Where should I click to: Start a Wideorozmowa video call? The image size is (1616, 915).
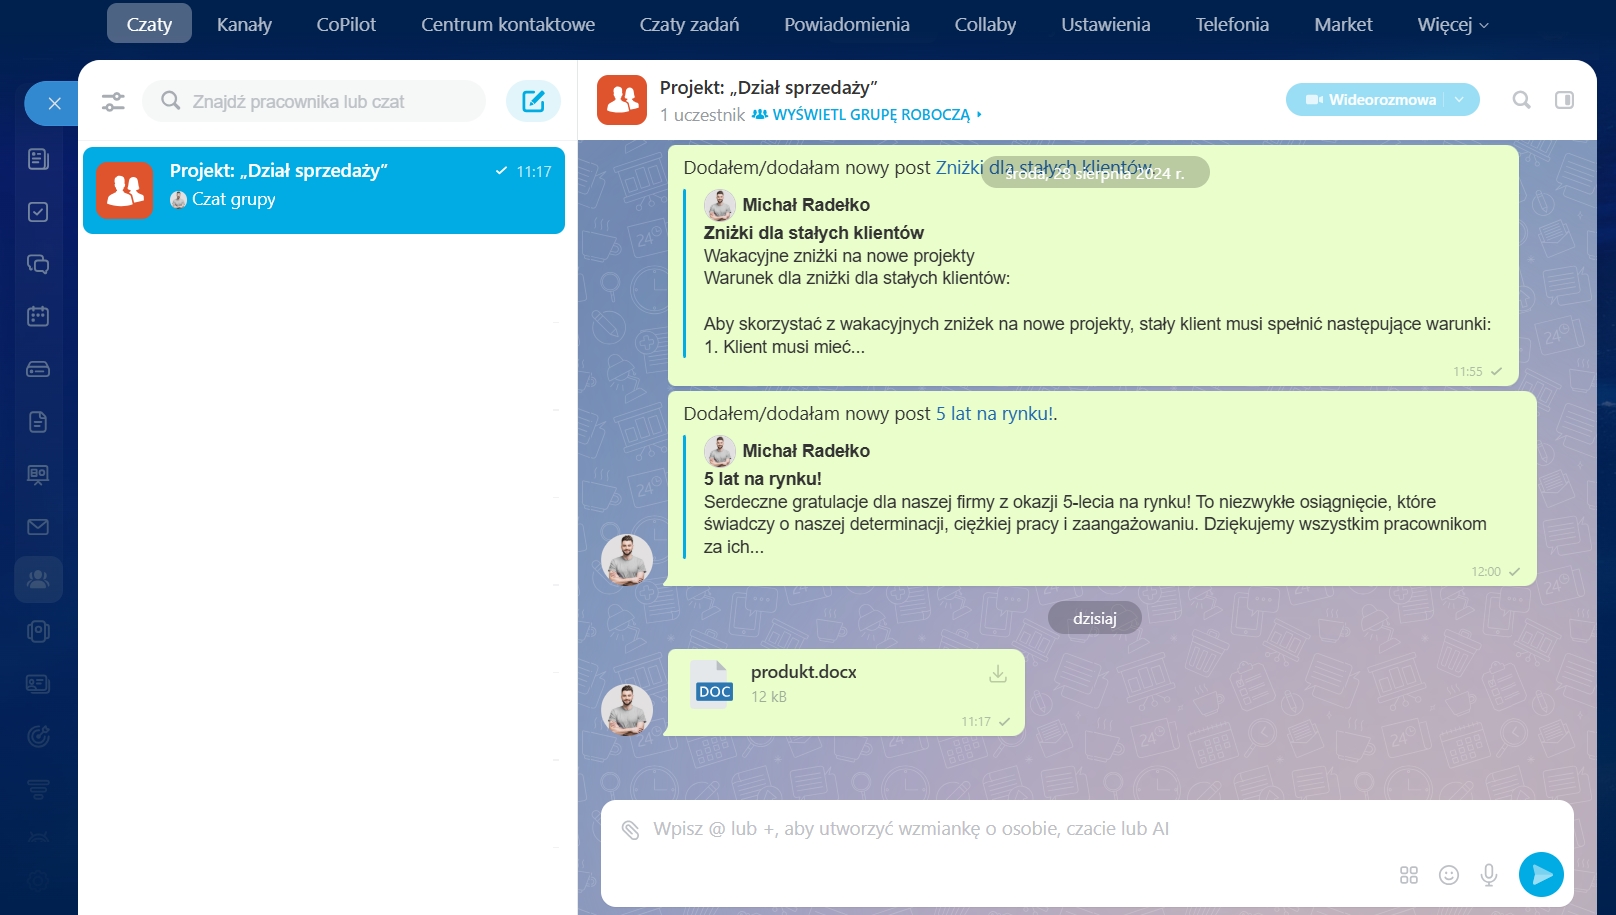click(1370, 100)
